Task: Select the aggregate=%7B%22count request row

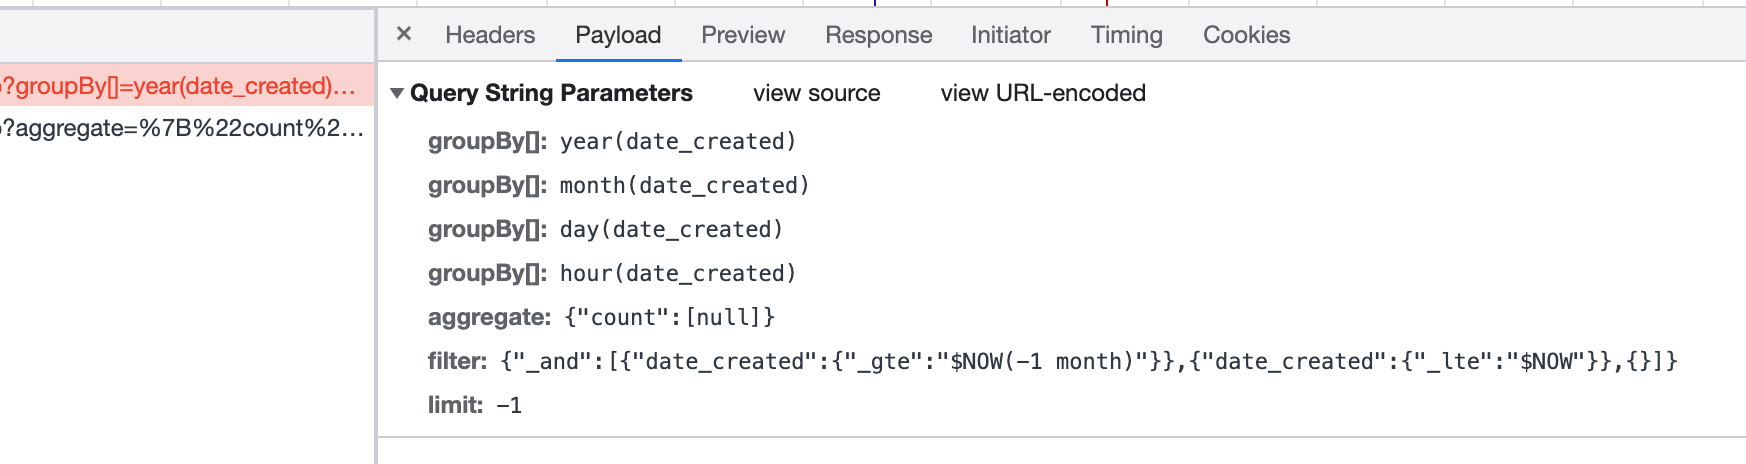Action: click(x=187, y=128)
